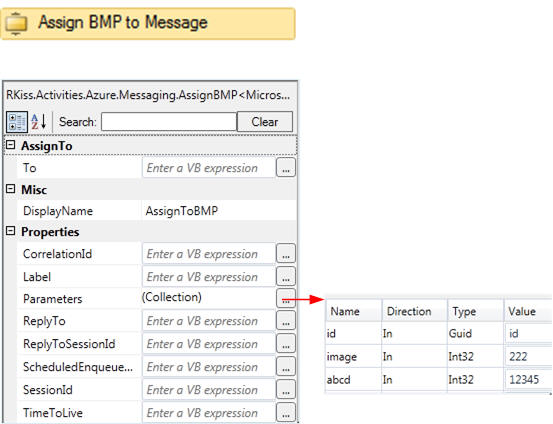Open expression editor for To property
553x424 pixels.
(286, 168)
